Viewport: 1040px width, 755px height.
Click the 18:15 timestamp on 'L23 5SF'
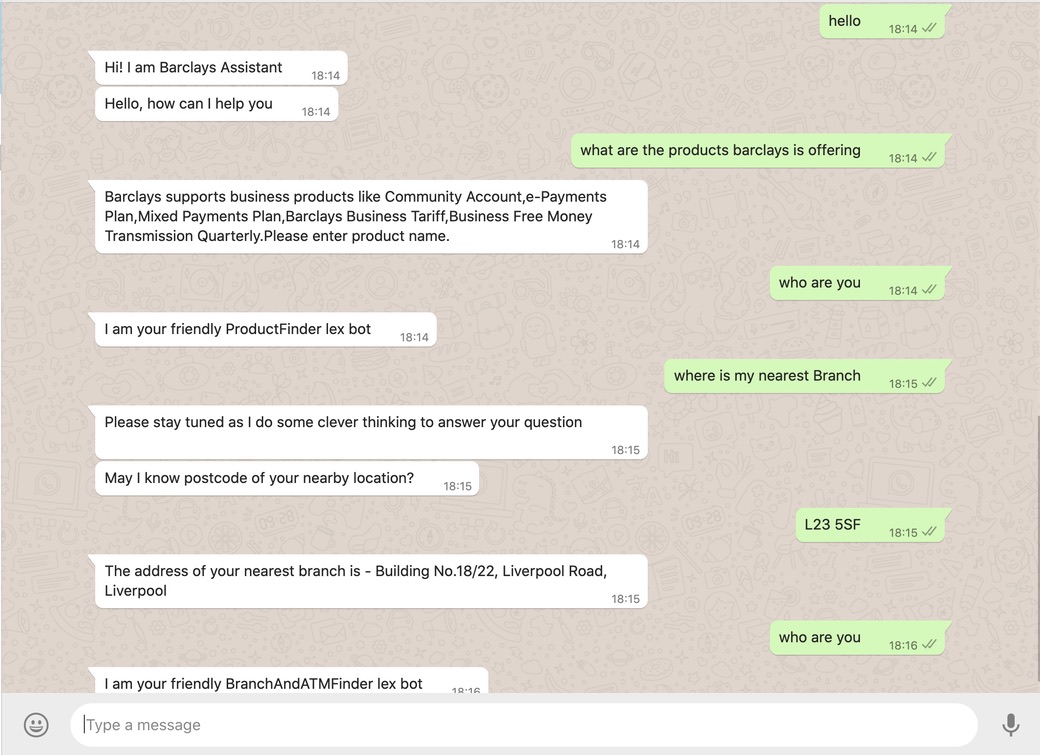click(x=903, y=533)
